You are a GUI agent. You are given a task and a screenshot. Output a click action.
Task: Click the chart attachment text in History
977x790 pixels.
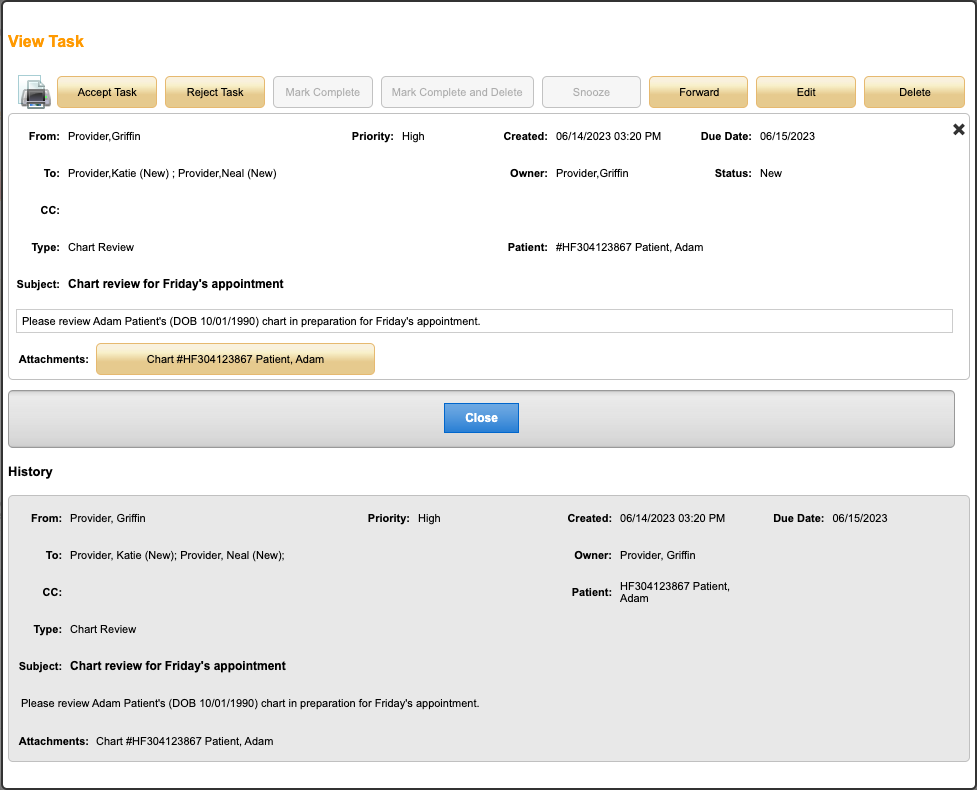click(185, 741)
